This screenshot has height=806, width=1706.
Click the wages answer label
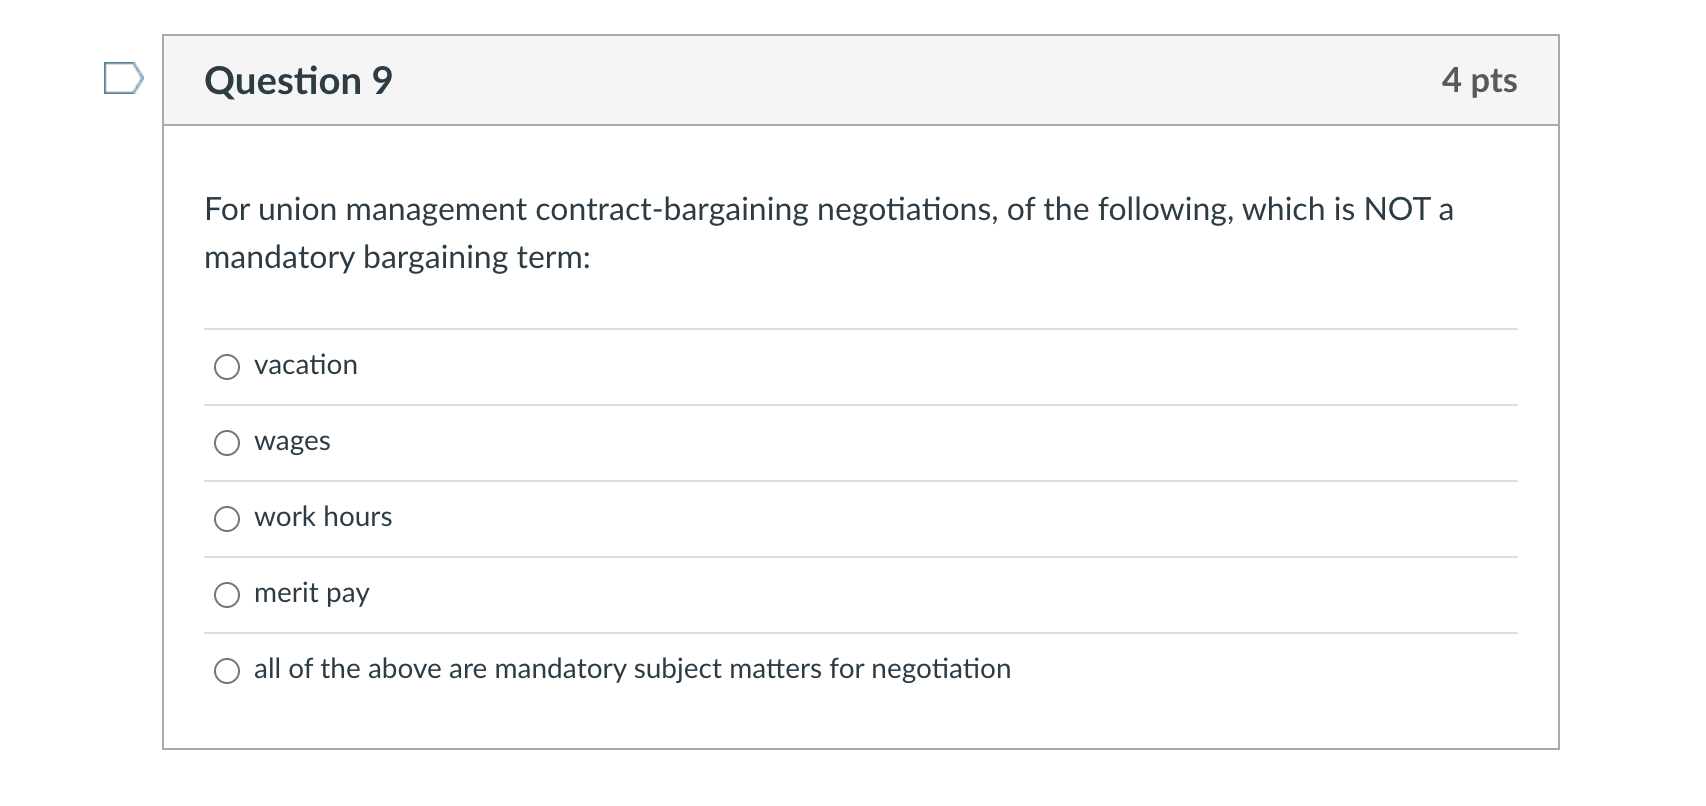tap(292, 441)
